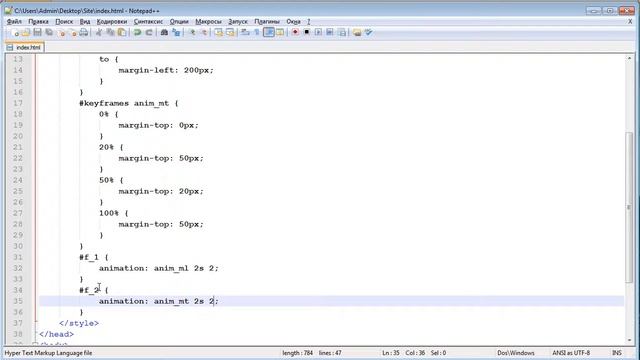Print the document using the printer icon
This screenshot has height=360, width=640.
(84, 33)
